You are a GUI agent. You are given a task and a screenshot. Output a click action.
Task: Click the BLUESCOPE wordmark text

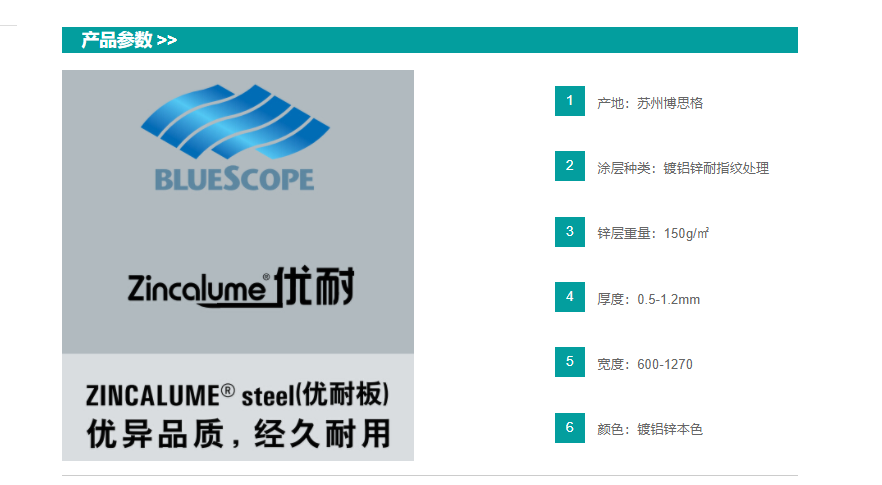click(235, 179)
